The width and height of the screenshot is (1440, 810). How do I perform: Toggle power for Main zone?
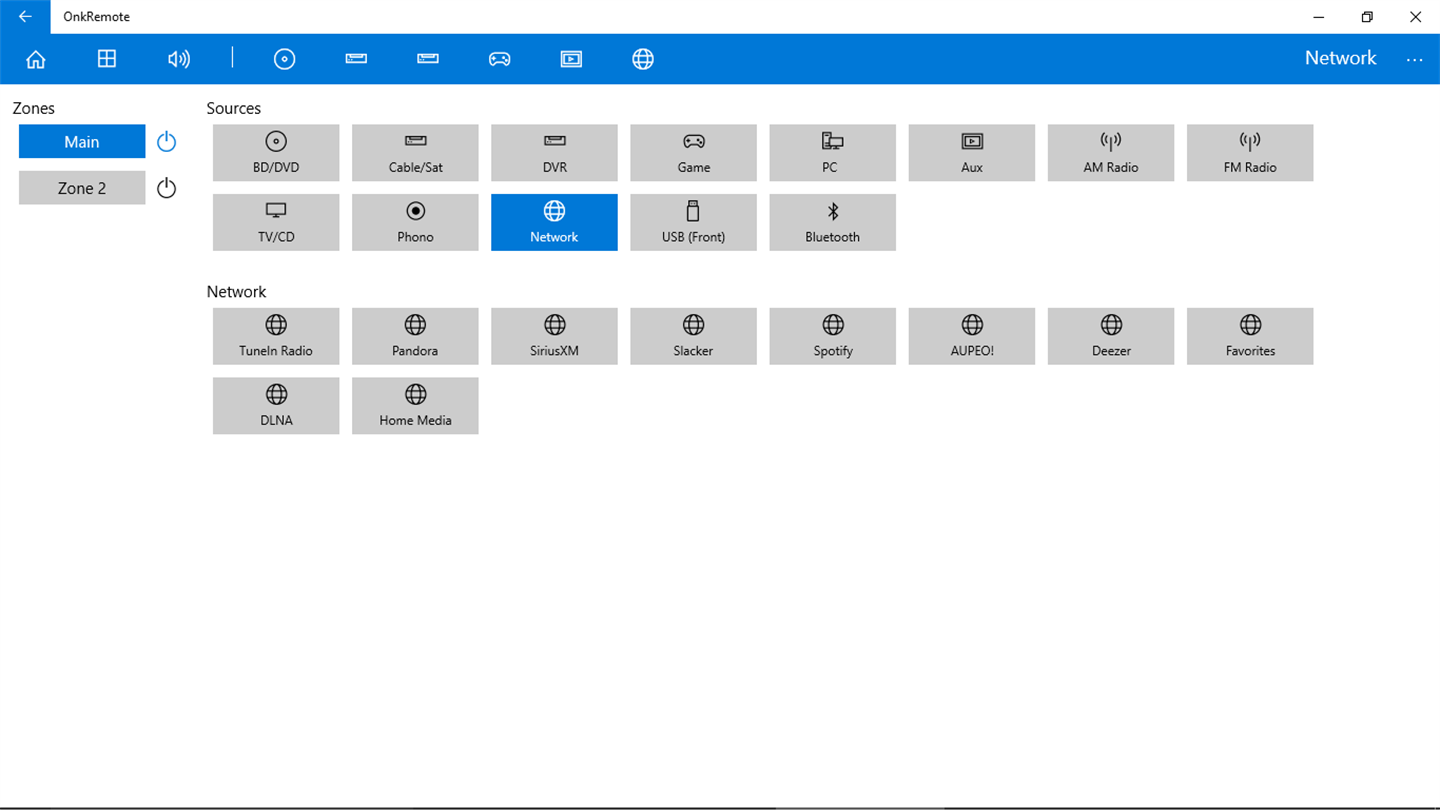(167, 142)
